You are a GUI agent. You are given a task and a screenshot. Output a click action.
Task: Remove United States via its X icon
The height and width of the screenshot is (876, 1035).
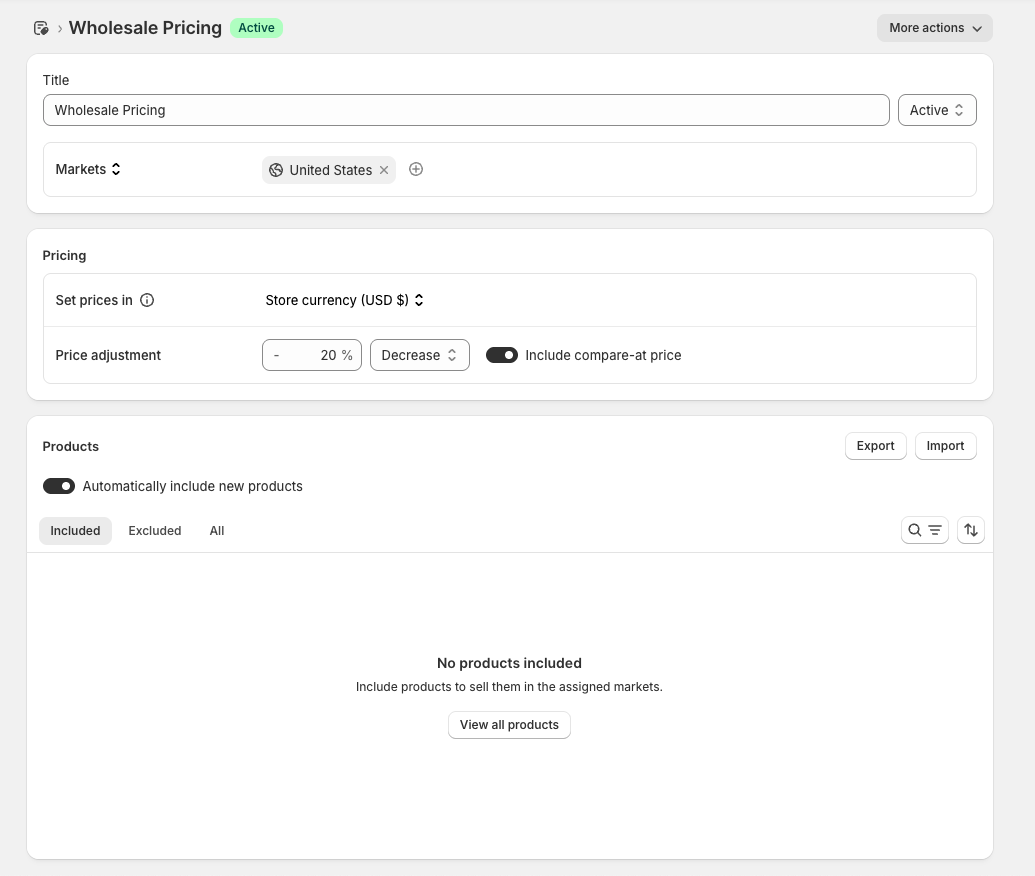pyautogui.click(x=384, y=170)
